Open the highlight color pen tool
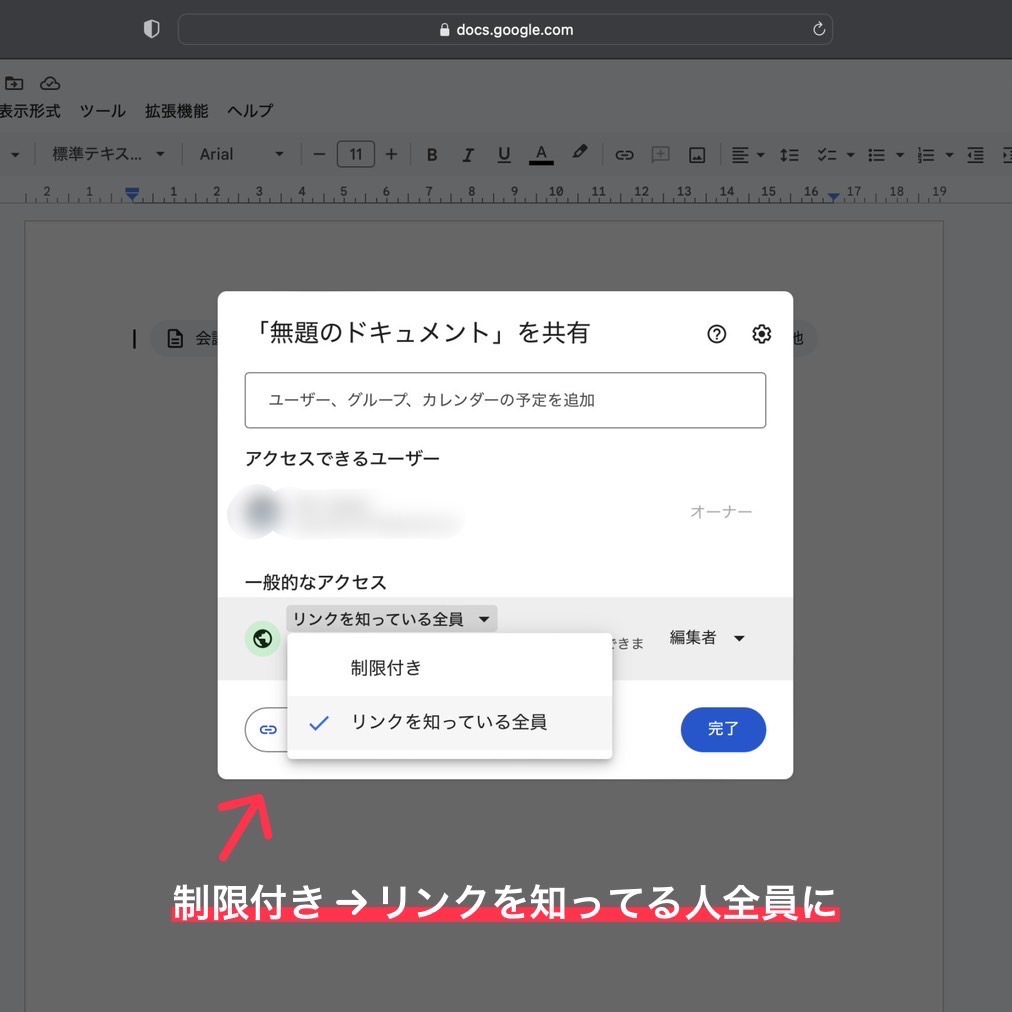Viewport: 1012px width, 1012px height. (579, 154)
